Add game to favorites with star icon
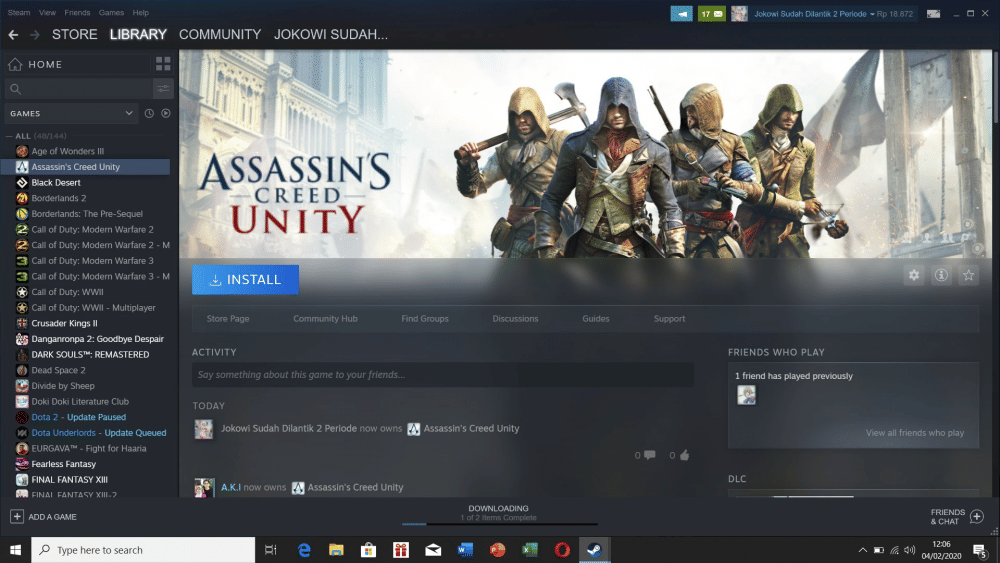1000x563 pixels. point(968,275)
